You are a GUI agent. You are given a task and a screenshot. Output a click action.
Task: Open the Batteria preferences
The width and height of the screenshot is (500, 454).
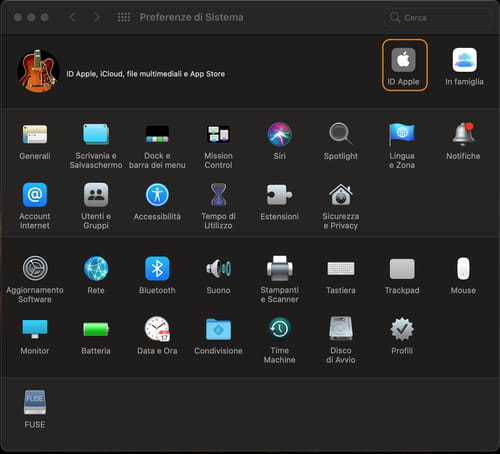click(x=96, y=336)
